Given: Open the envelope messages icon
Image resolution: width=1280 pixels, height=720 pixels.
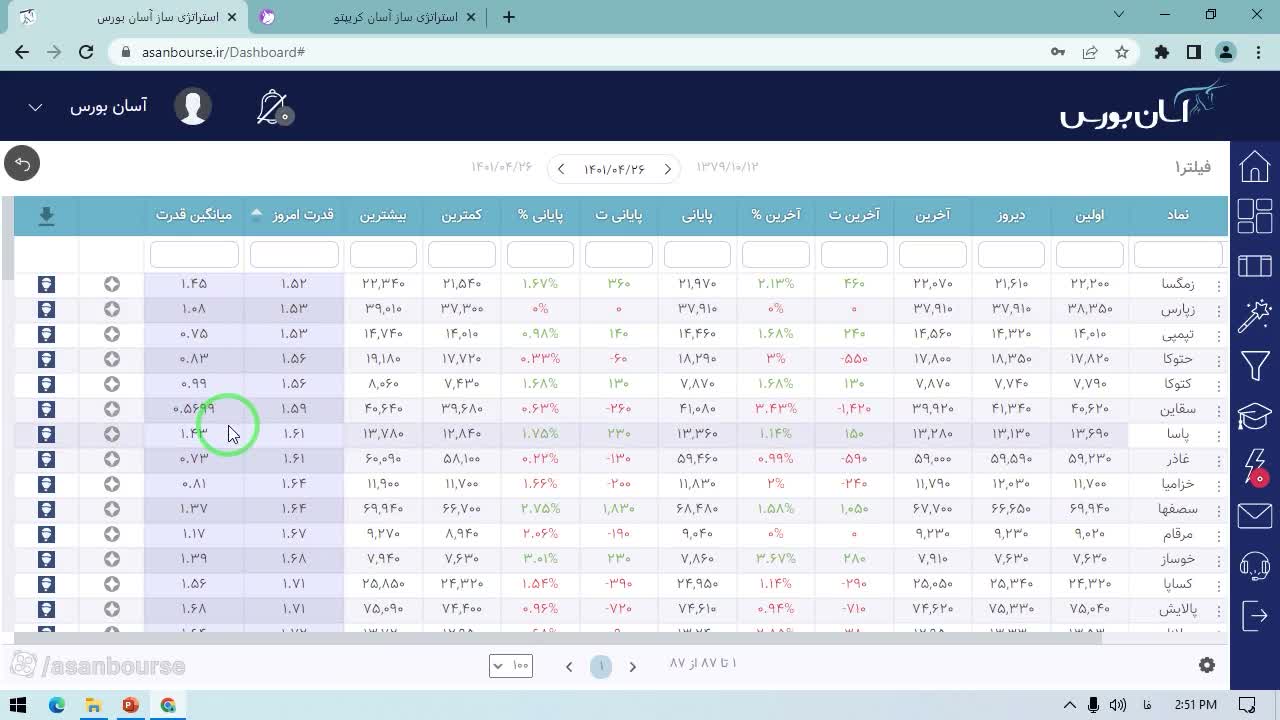Looking at the screenshot, I should click(x=1254, y=516).
